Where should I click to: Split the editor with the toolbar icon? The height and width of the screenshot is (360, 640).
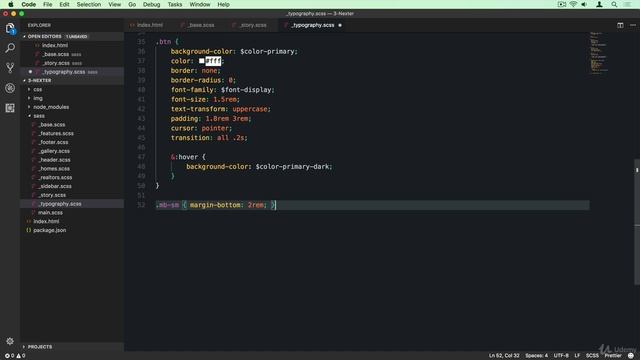[620, 25]
